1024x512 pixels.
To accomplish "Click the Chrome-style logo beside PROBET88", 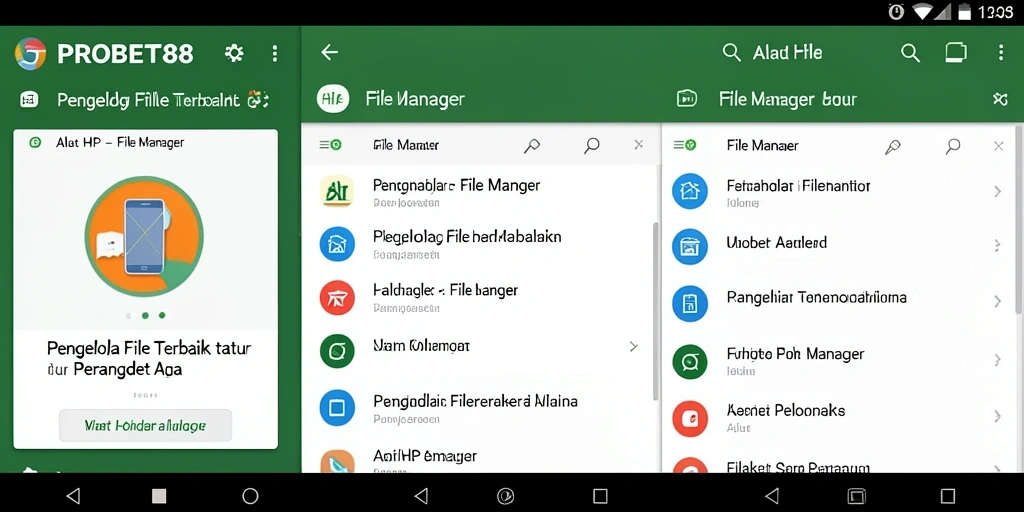I will click(x=31, y=54).
